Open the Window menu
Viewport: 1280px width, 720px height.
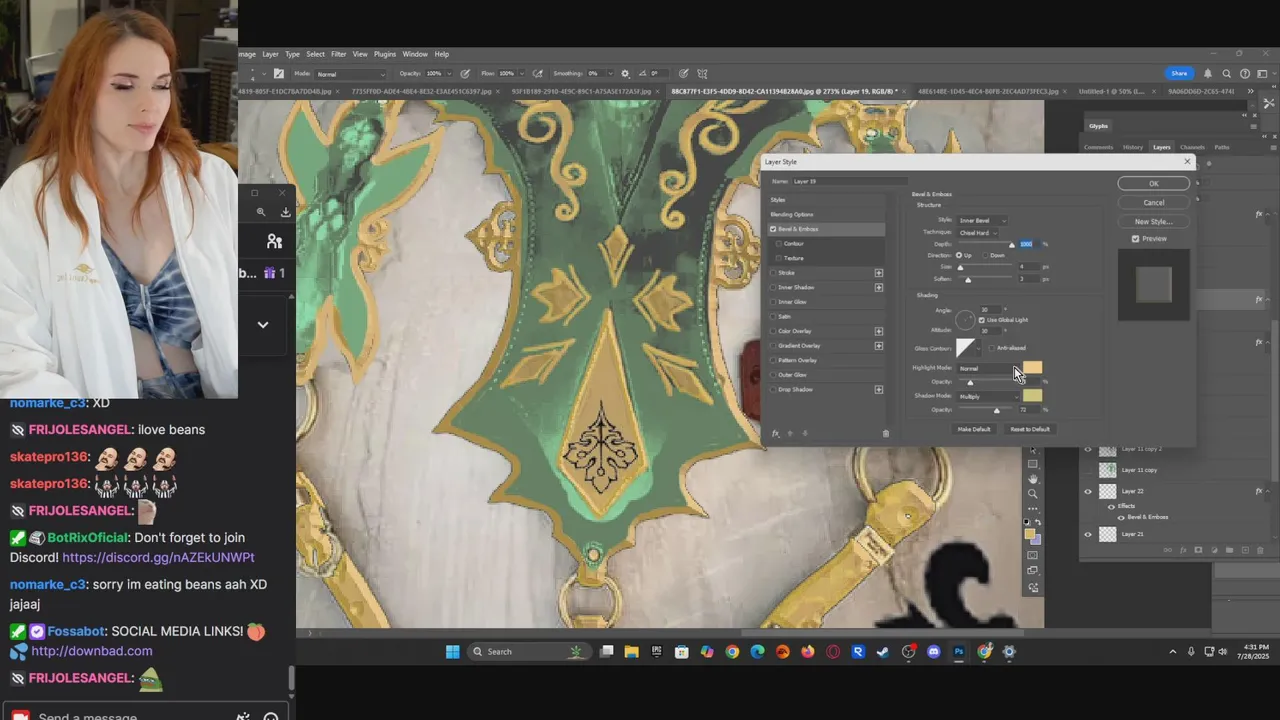[x=415, y=54]
